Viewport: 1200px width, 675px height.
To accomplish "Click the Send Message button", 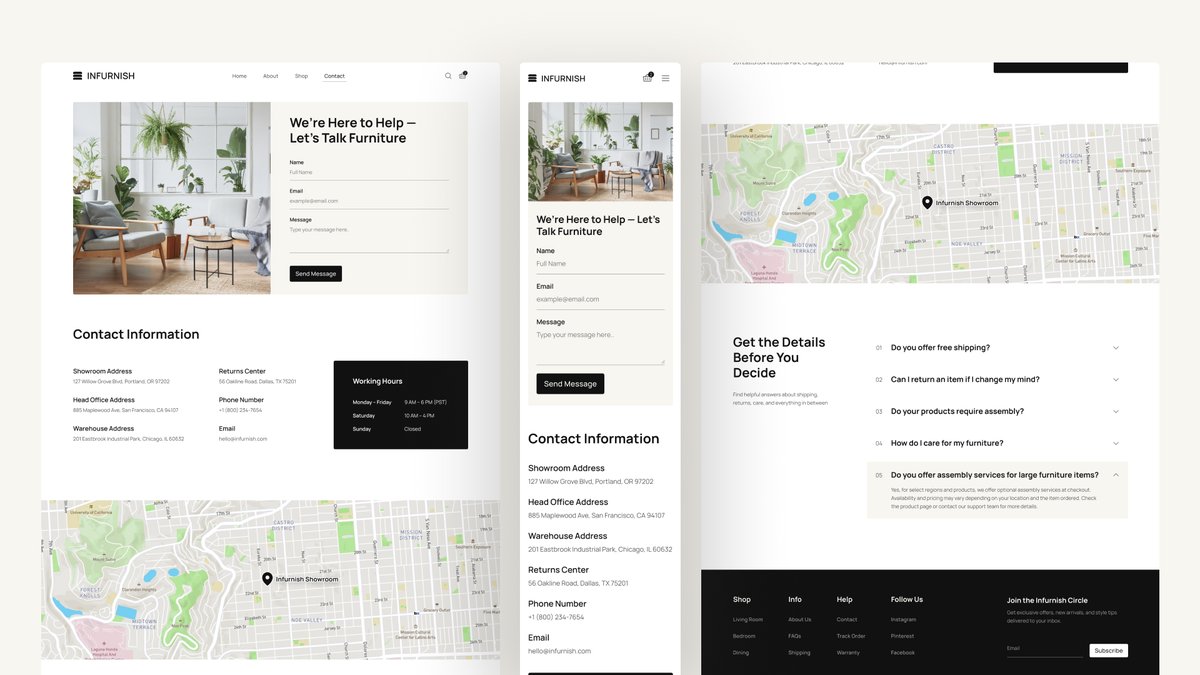I will [315, 272].
